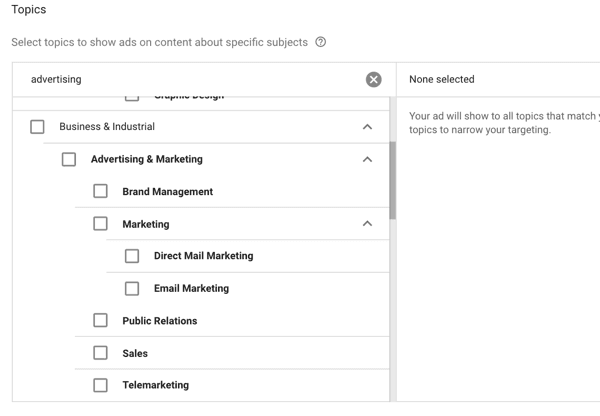Clear the advertising search text
The height and width of the screenshot is (416, 600).
pos(373,79)
